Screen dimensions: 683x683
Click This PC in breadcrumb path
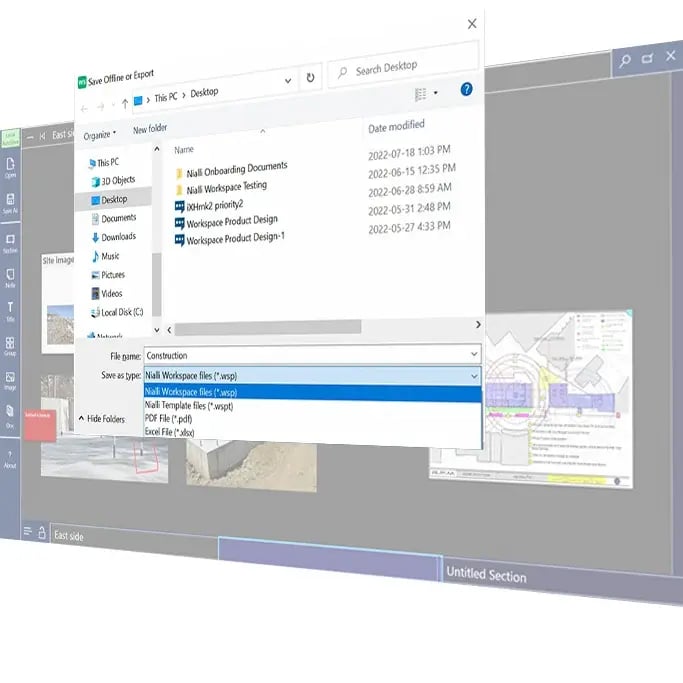tap(166, 98)
